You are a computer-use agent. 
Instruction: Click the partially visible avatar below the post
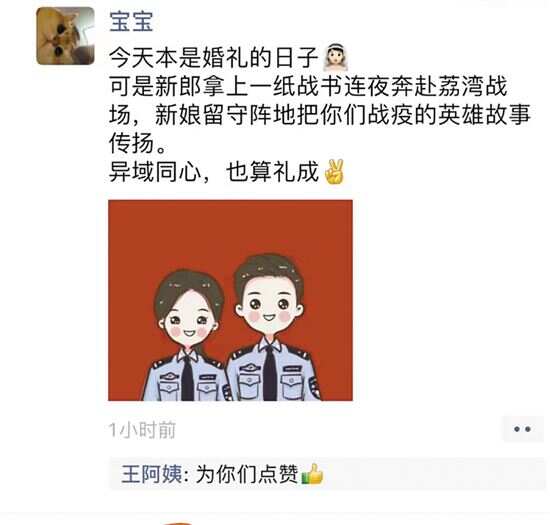177,523
